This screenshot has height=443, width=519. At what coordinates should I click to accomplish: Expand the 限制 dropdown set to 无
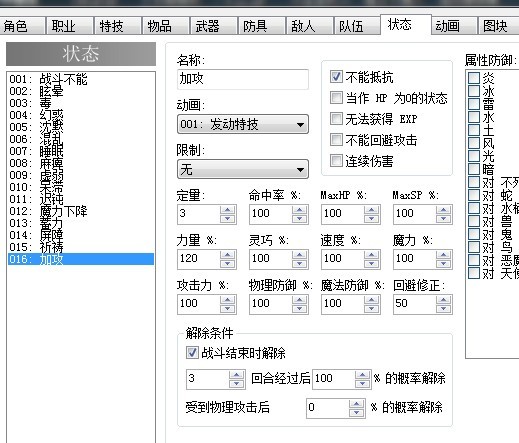[243, 169]
